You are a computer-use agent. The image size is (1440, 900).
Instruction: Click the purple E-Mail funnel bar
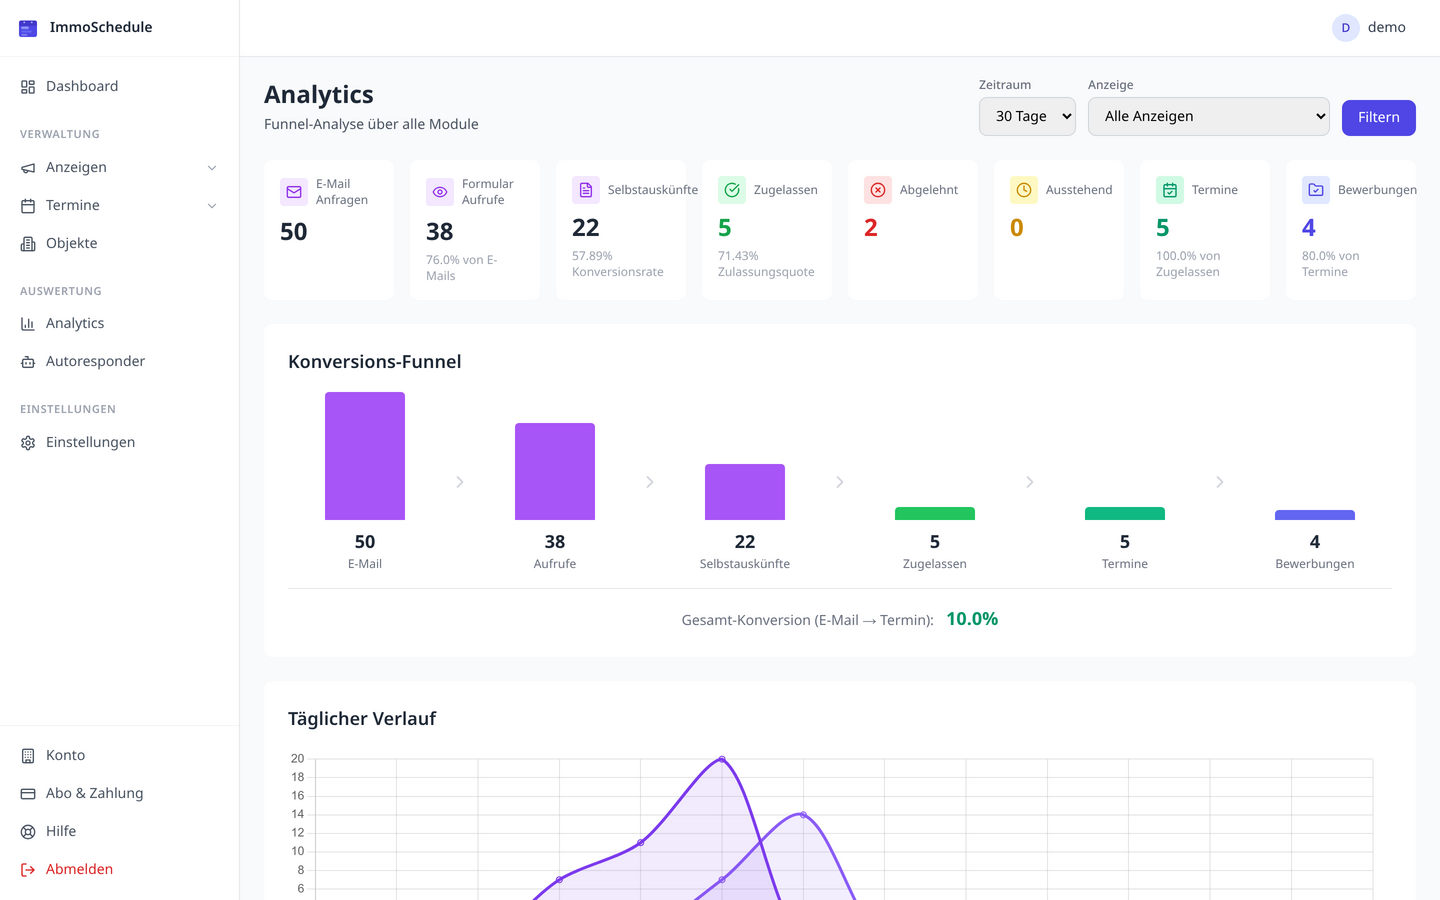coord(364,455)
